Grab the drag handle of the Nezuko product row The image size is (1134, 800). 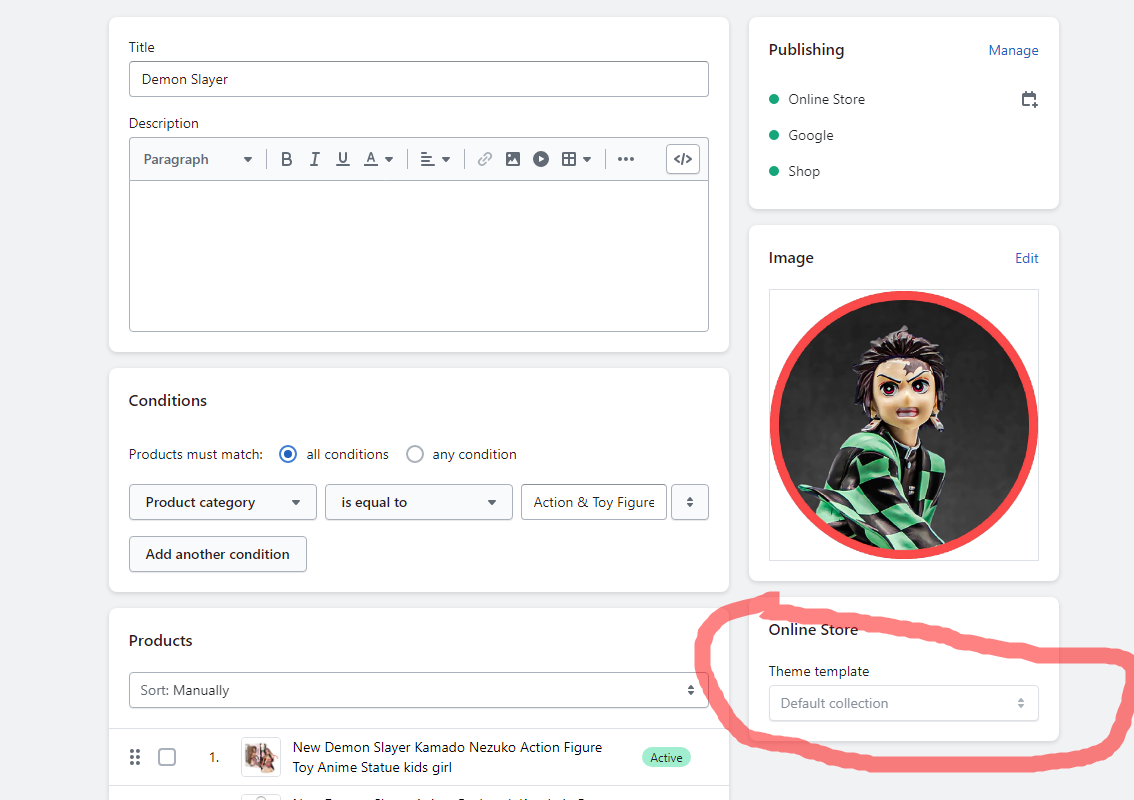pyautogui.click(x=135, y=757)
